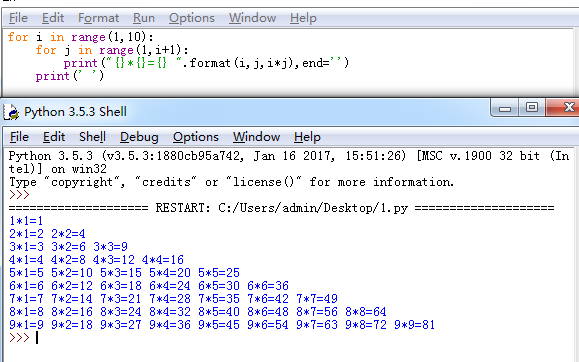The height and width of the screenshot is (362, 579).
Task: Click output '3*3=9'
Action: point(110,247)
